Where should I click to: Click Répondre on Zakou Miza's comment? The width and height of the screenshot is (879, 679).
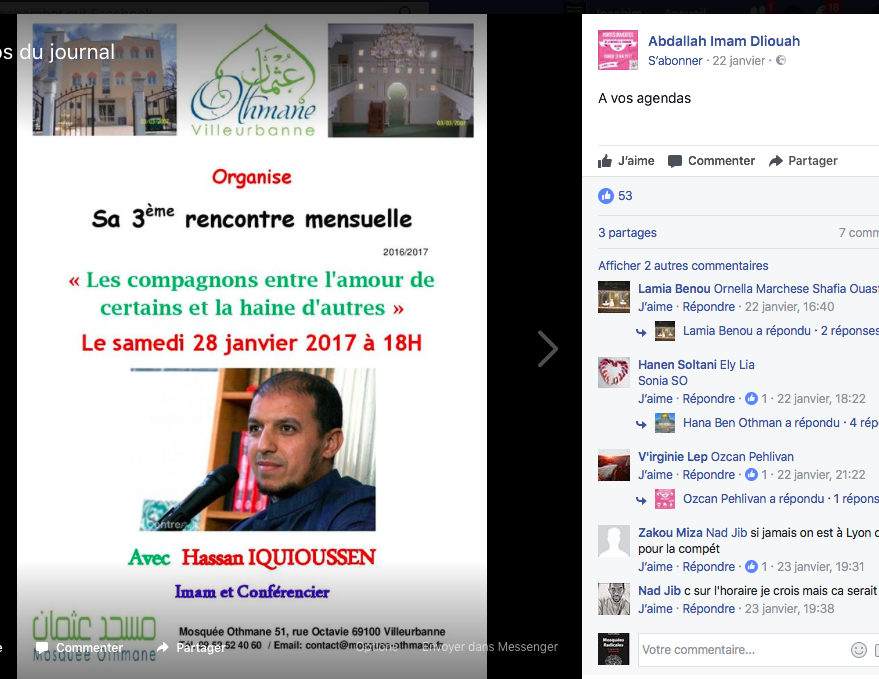coord(708,567)
